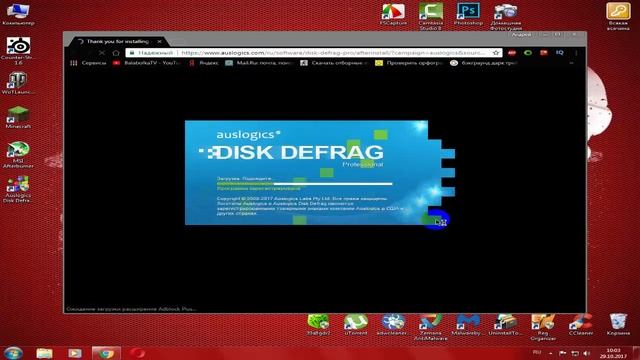Open the Яндекс bookmark
This screenshot has width=640, height=360.
(203, 63)
